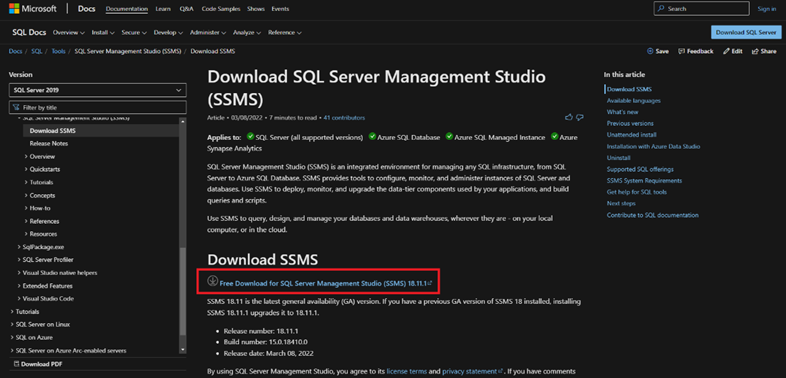Image resolution: width=786 pixels, height=378 pixels.
Task: Click the Feedback icon in the action bar
Action: [681, 51]
